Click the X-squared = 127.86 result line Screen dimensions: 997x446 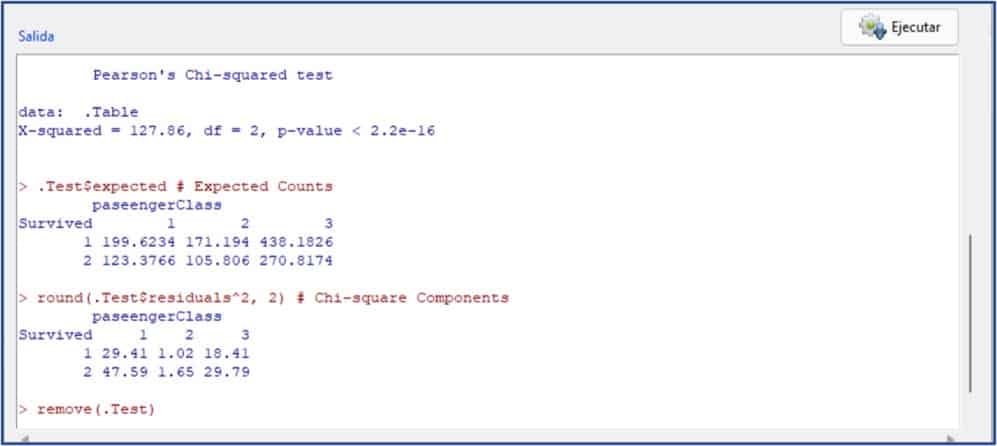click(x=225, y=131)
